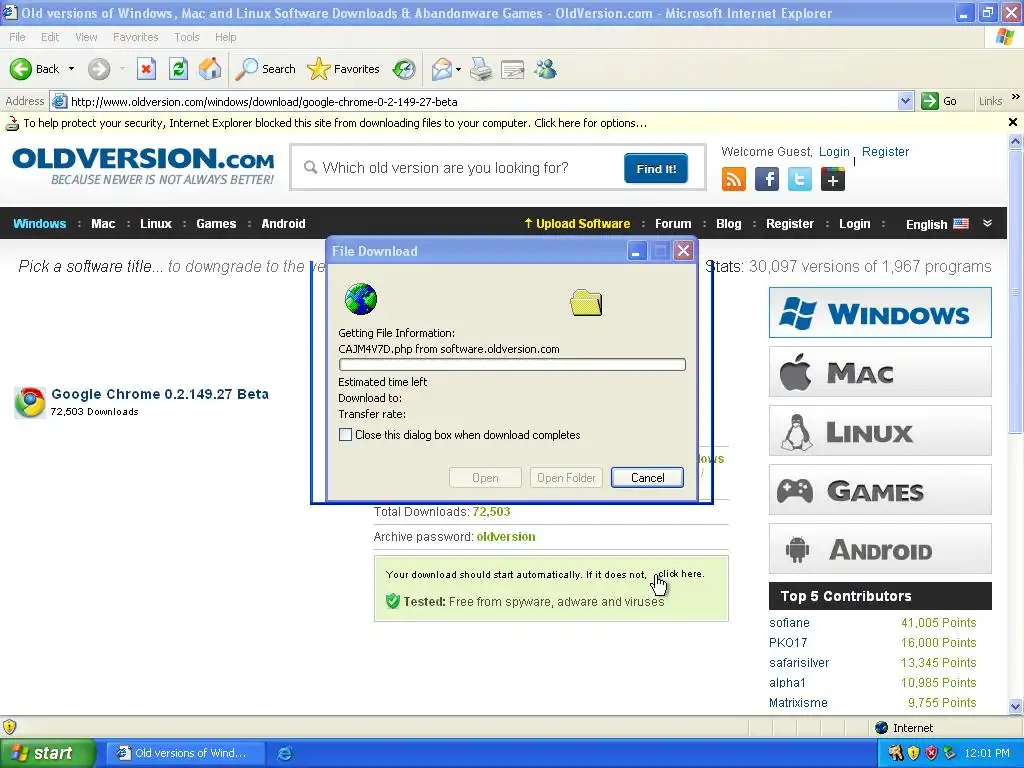Image resolution: width=1024 pixels, height=768 pixels.
Task: Click the sofiane contributor name
Action: pos(789,622)
